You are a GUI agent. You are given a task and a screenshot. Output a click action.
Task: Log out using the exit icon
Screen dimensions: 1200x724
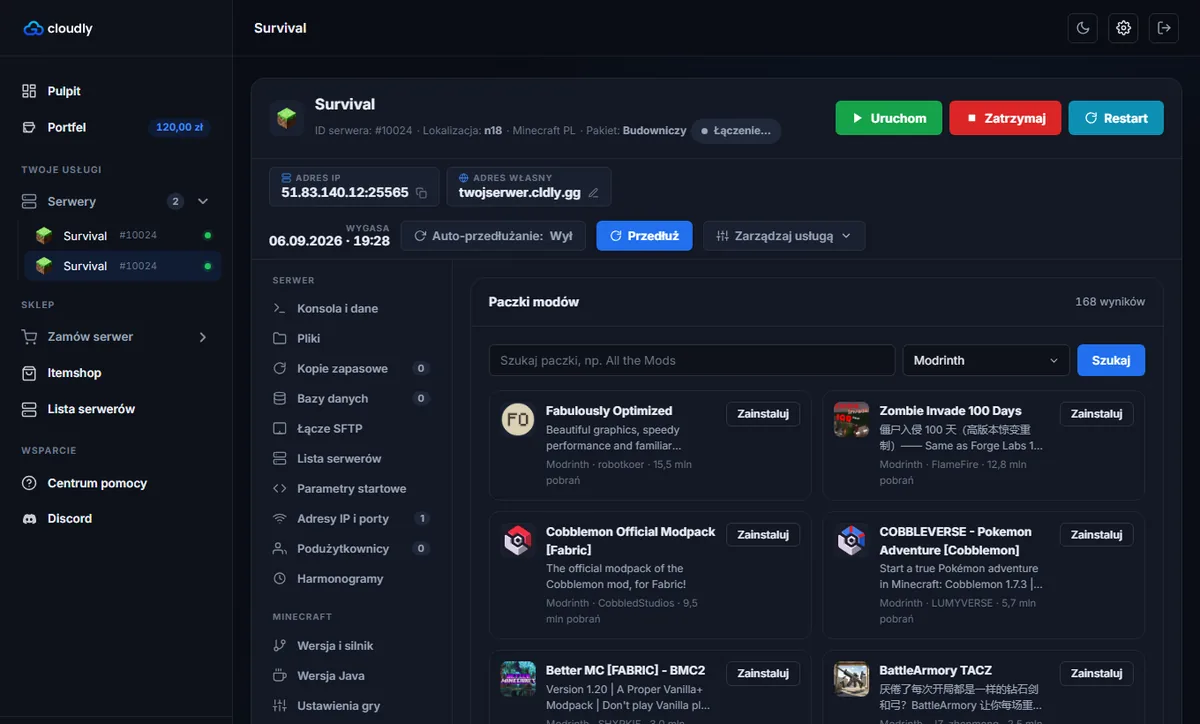1164,28
